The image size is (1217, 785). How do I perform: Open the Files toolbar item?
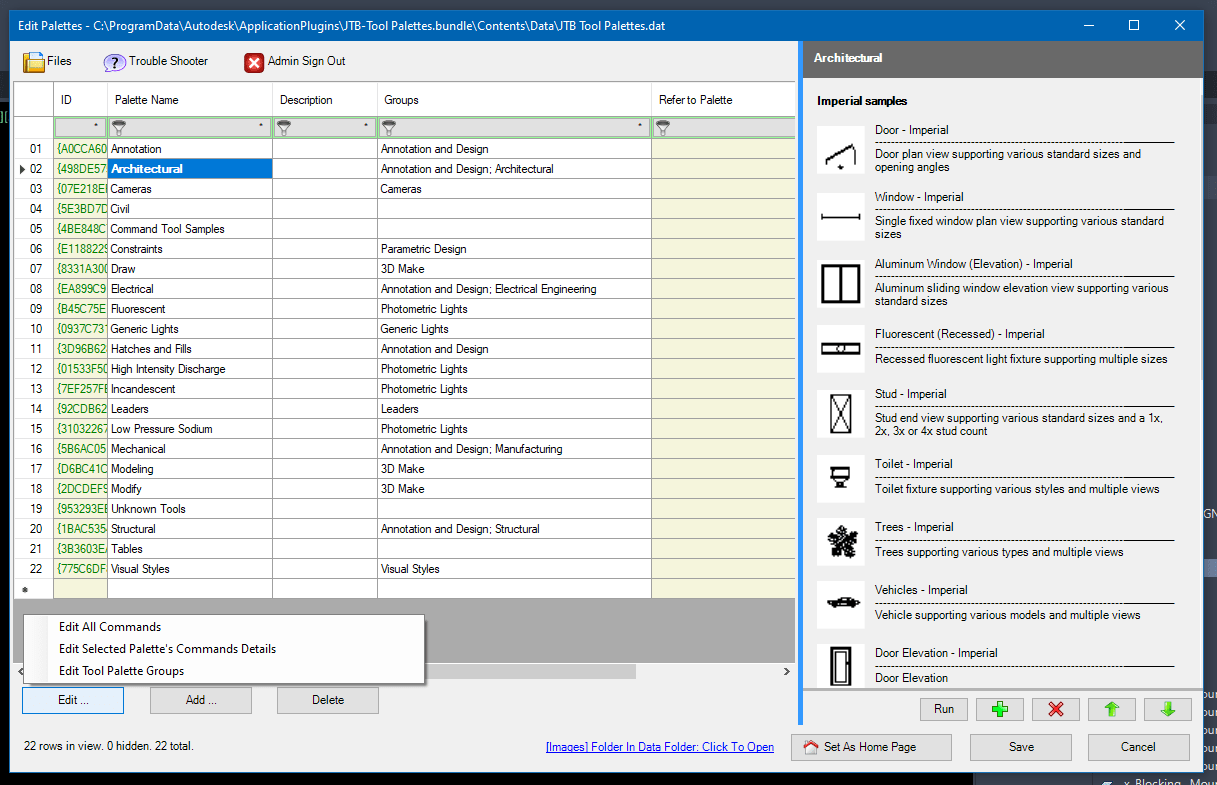point(47,62)
